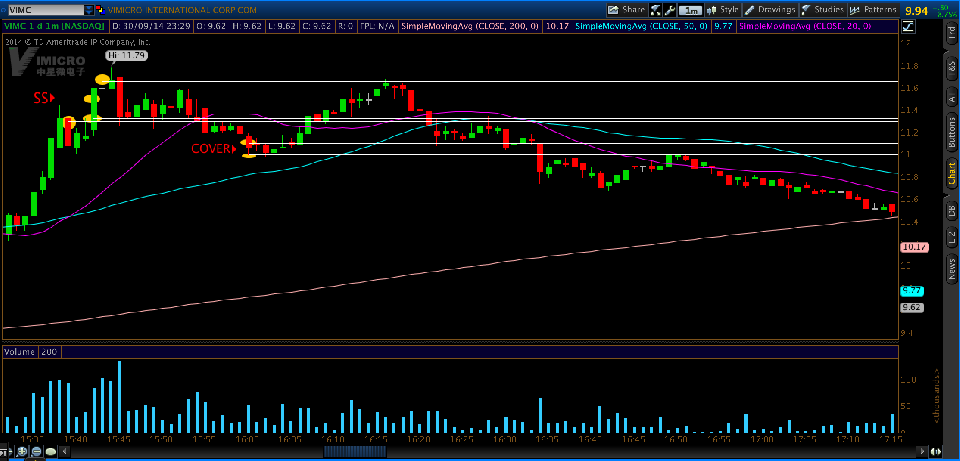Switch to the News sidebar tab
The width and height of the screenshot is (960, 461).
[x=952, y=265]
